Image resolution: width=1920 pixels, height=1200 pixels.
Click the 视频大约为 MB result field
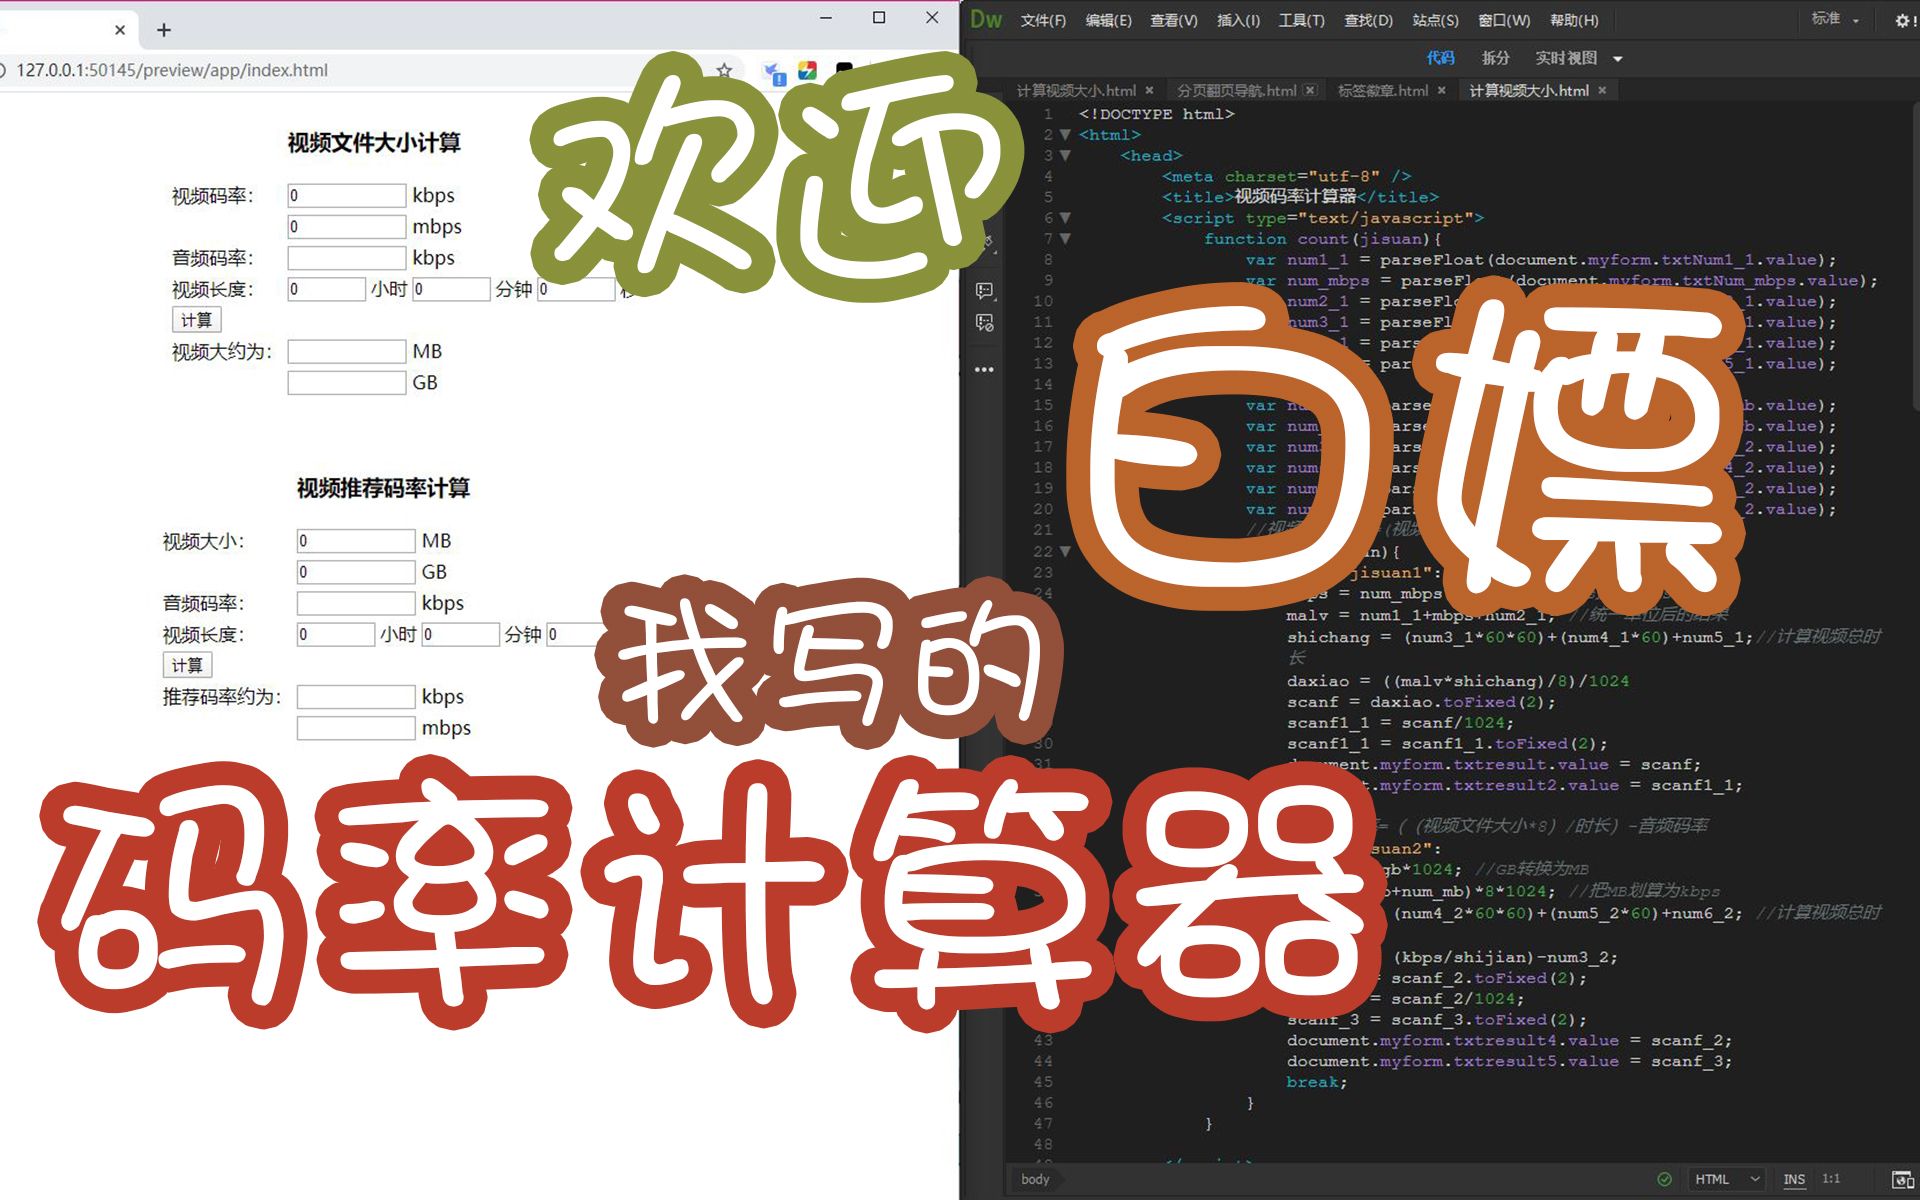click(x=346, y=351)
